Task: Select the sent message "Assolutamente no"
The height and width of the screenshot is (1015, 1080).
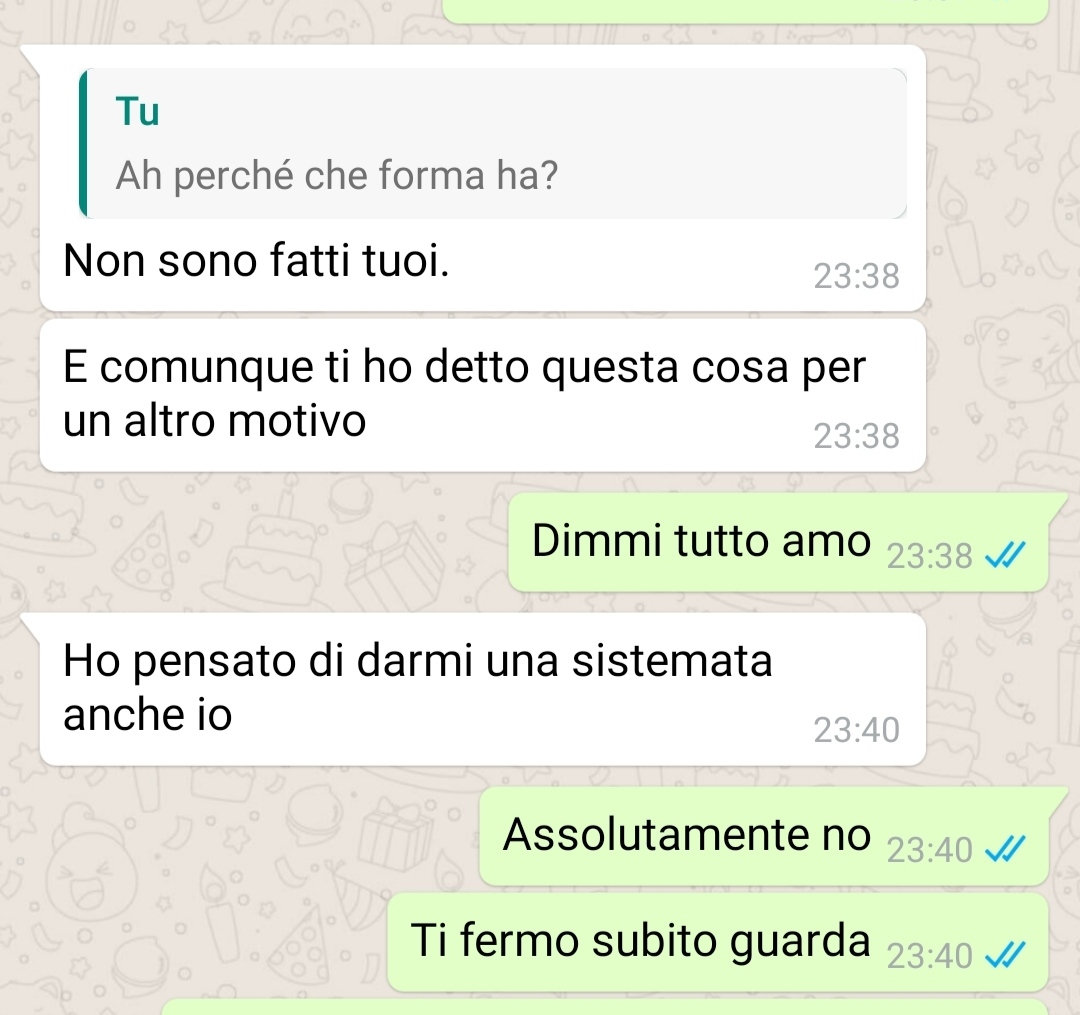Action: 764,836
